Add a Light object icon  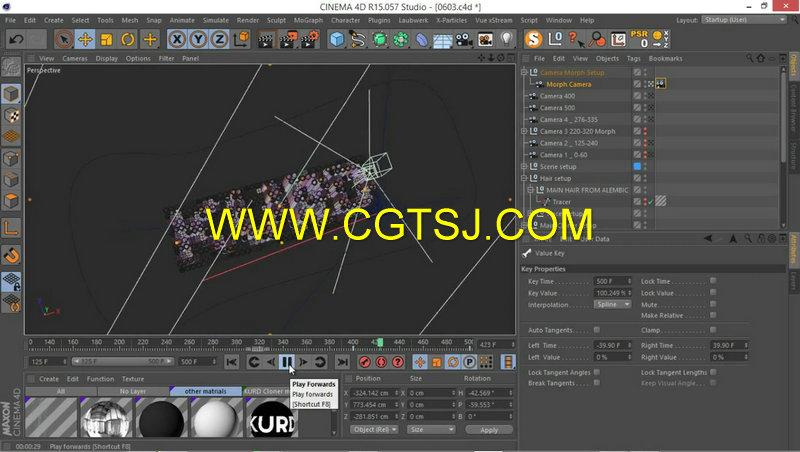(506, 39)
